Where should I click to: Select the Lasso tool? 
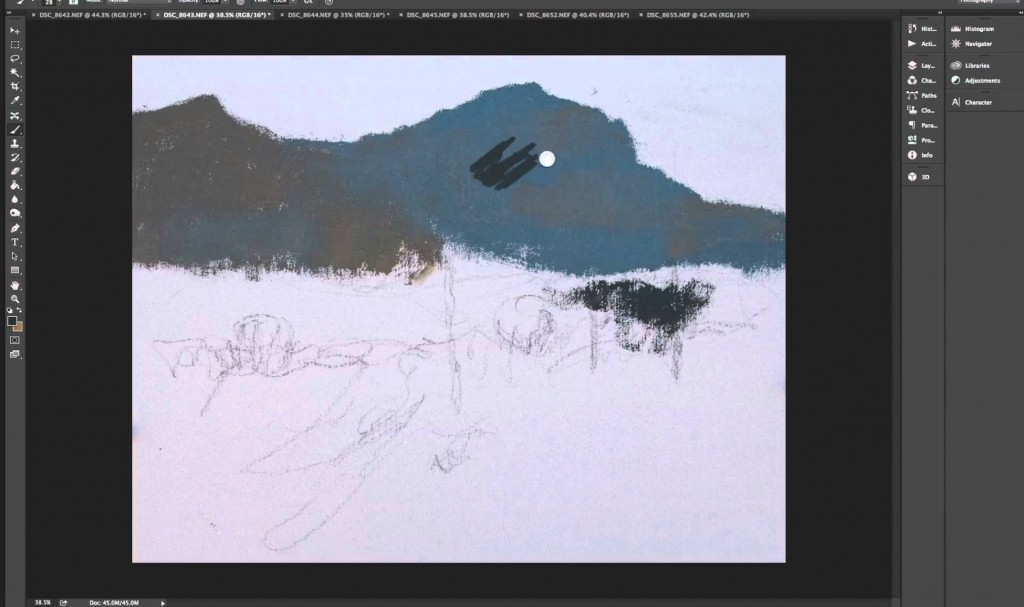(x=15, y=59)
